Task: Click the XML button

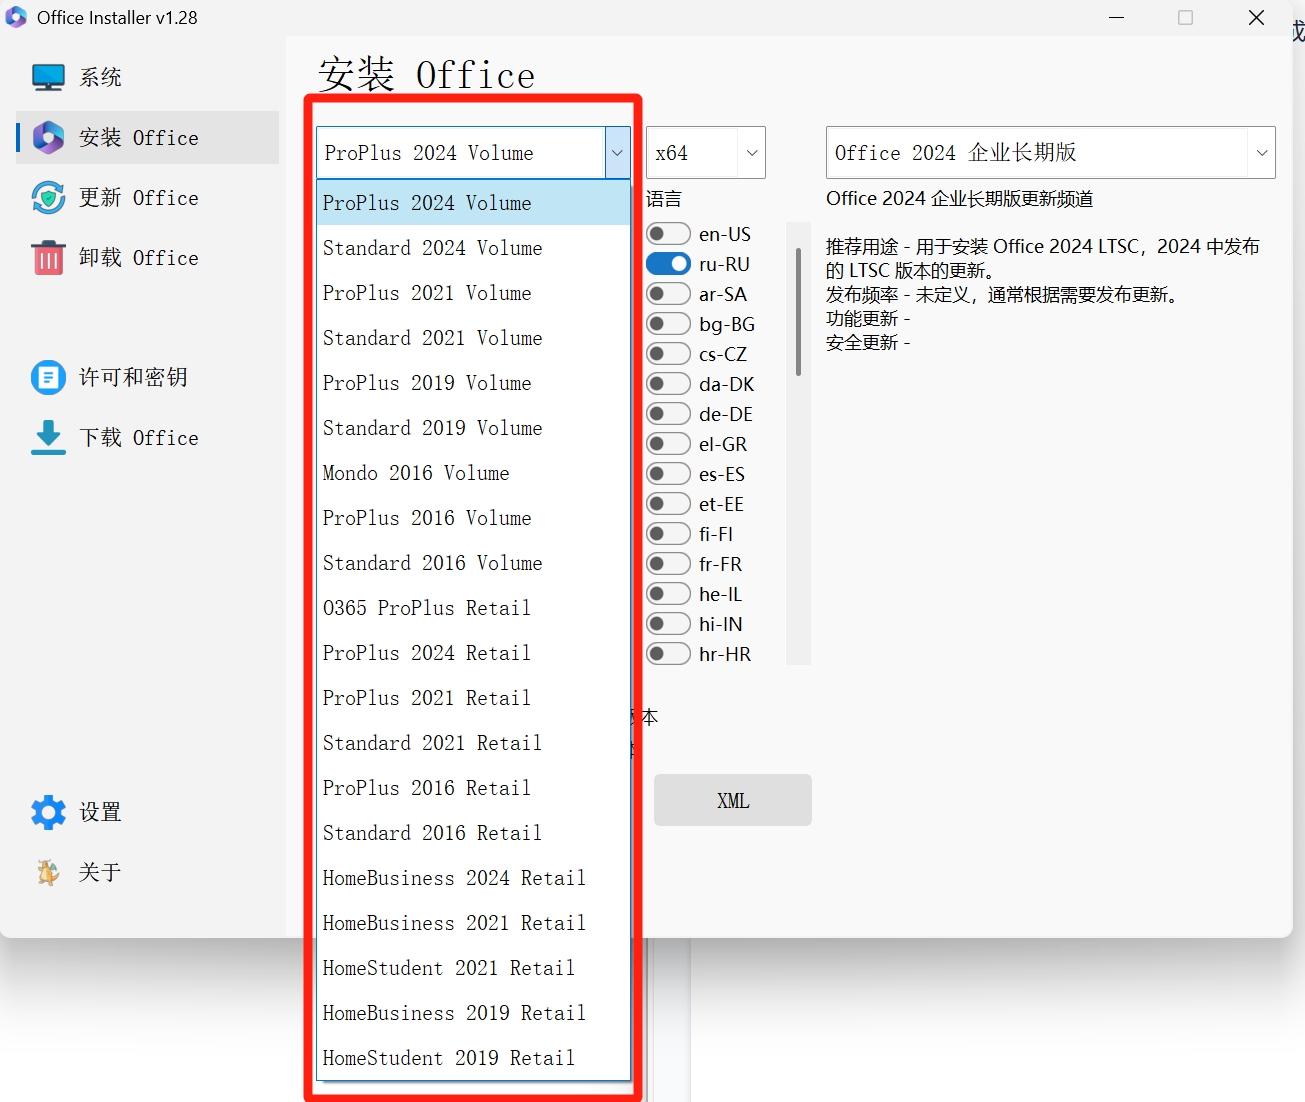Action: pos(732,800)
